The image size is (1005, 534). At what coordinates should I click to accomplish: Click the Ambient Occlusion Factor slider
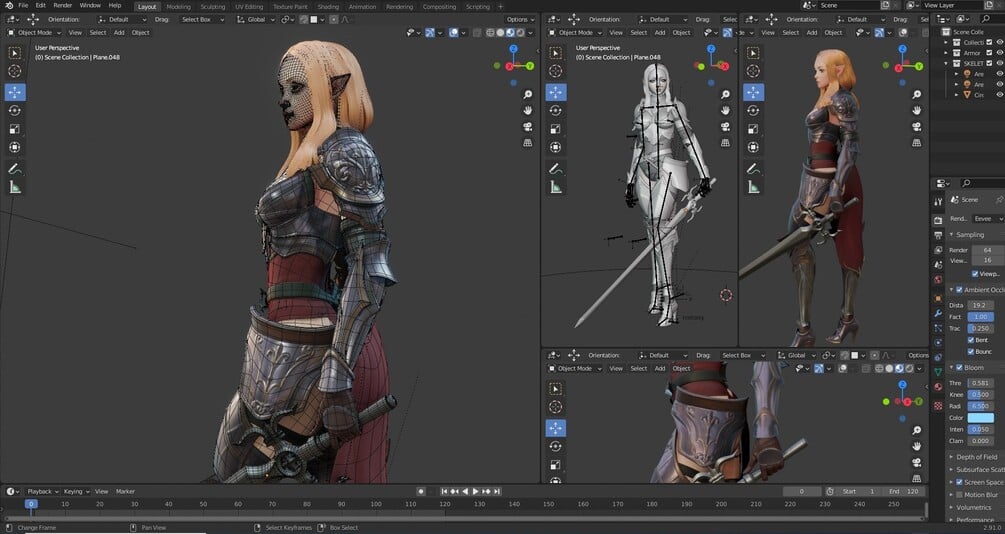(x=981, y=317)
